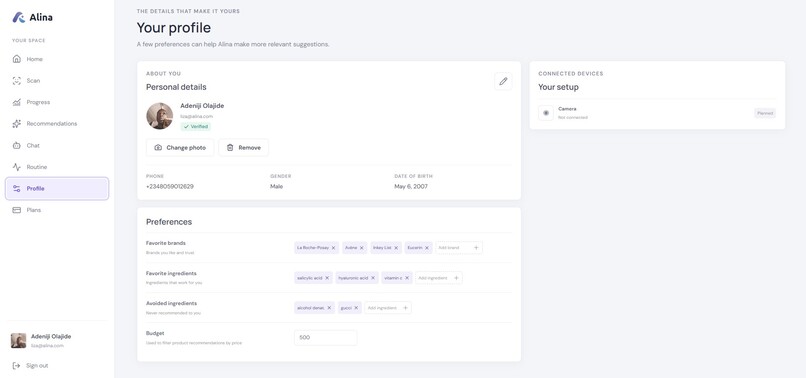Click the Camera device icon
This screenshot has height=378, width=806.
(x=546, y=113)
